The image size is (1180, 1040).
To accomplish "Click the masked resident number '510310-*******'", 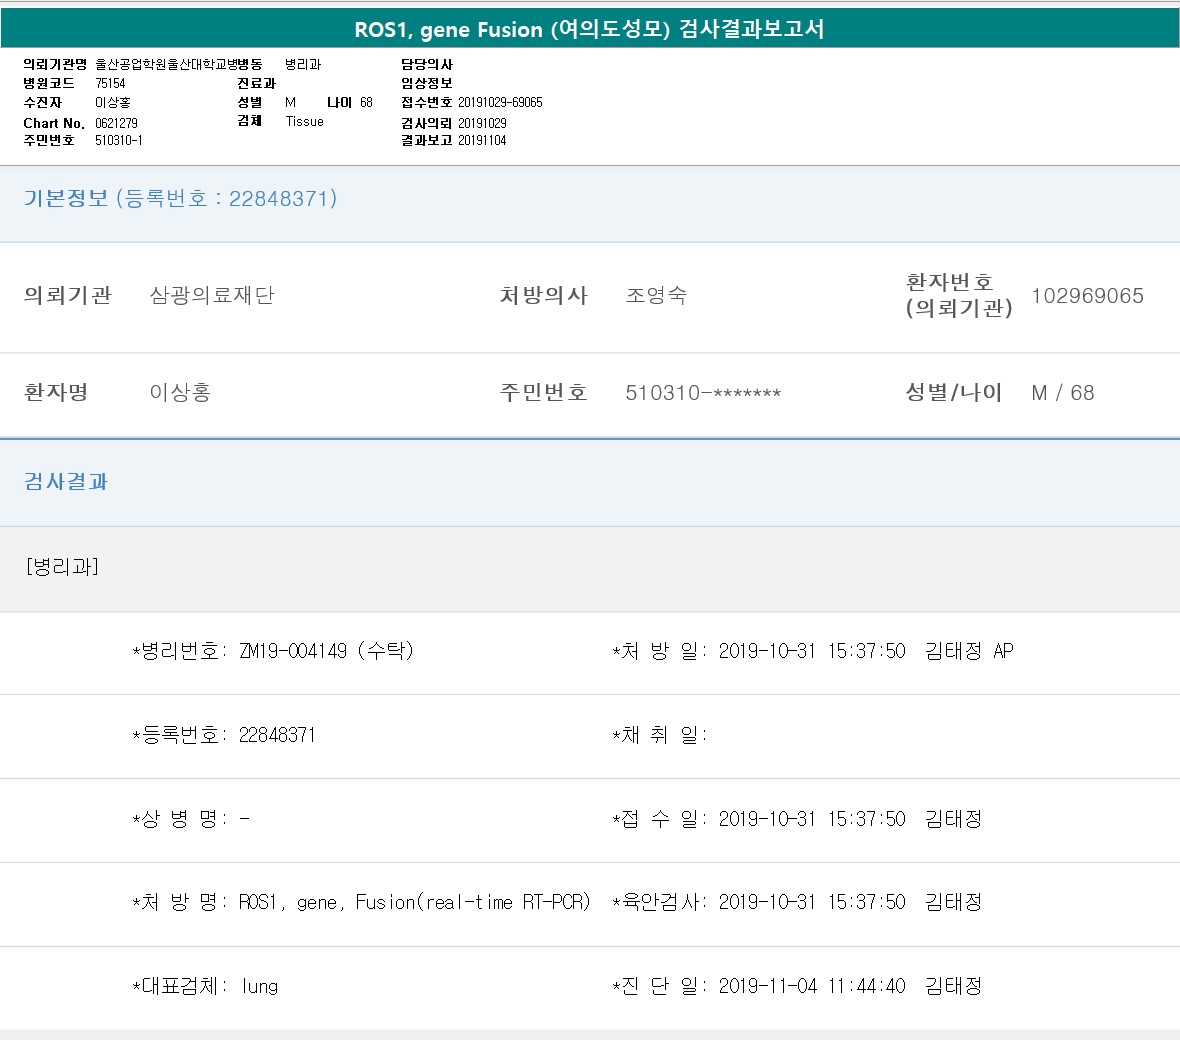I will click(703, 393).
